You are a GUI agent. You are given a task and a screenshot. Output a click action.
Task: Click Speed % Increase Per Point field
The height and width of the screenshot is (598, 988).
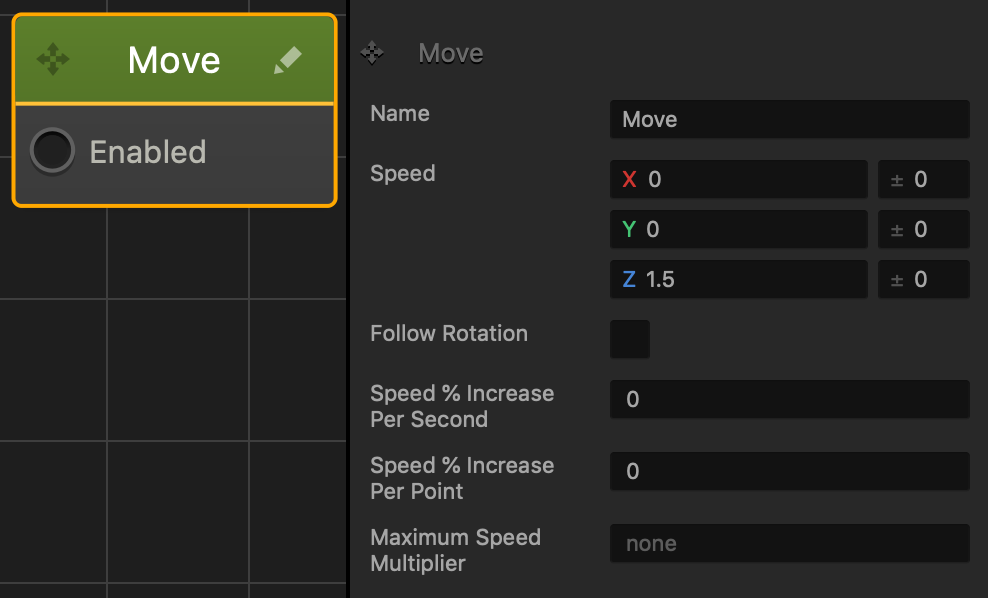click(790, 471)
